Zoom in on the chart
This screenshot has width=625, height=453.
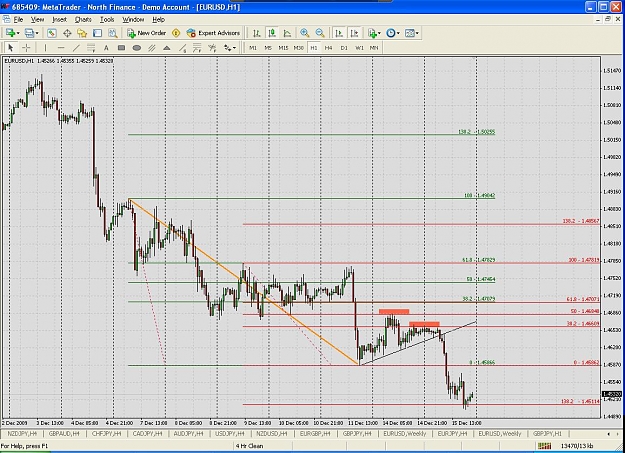(x=305, y=33)
